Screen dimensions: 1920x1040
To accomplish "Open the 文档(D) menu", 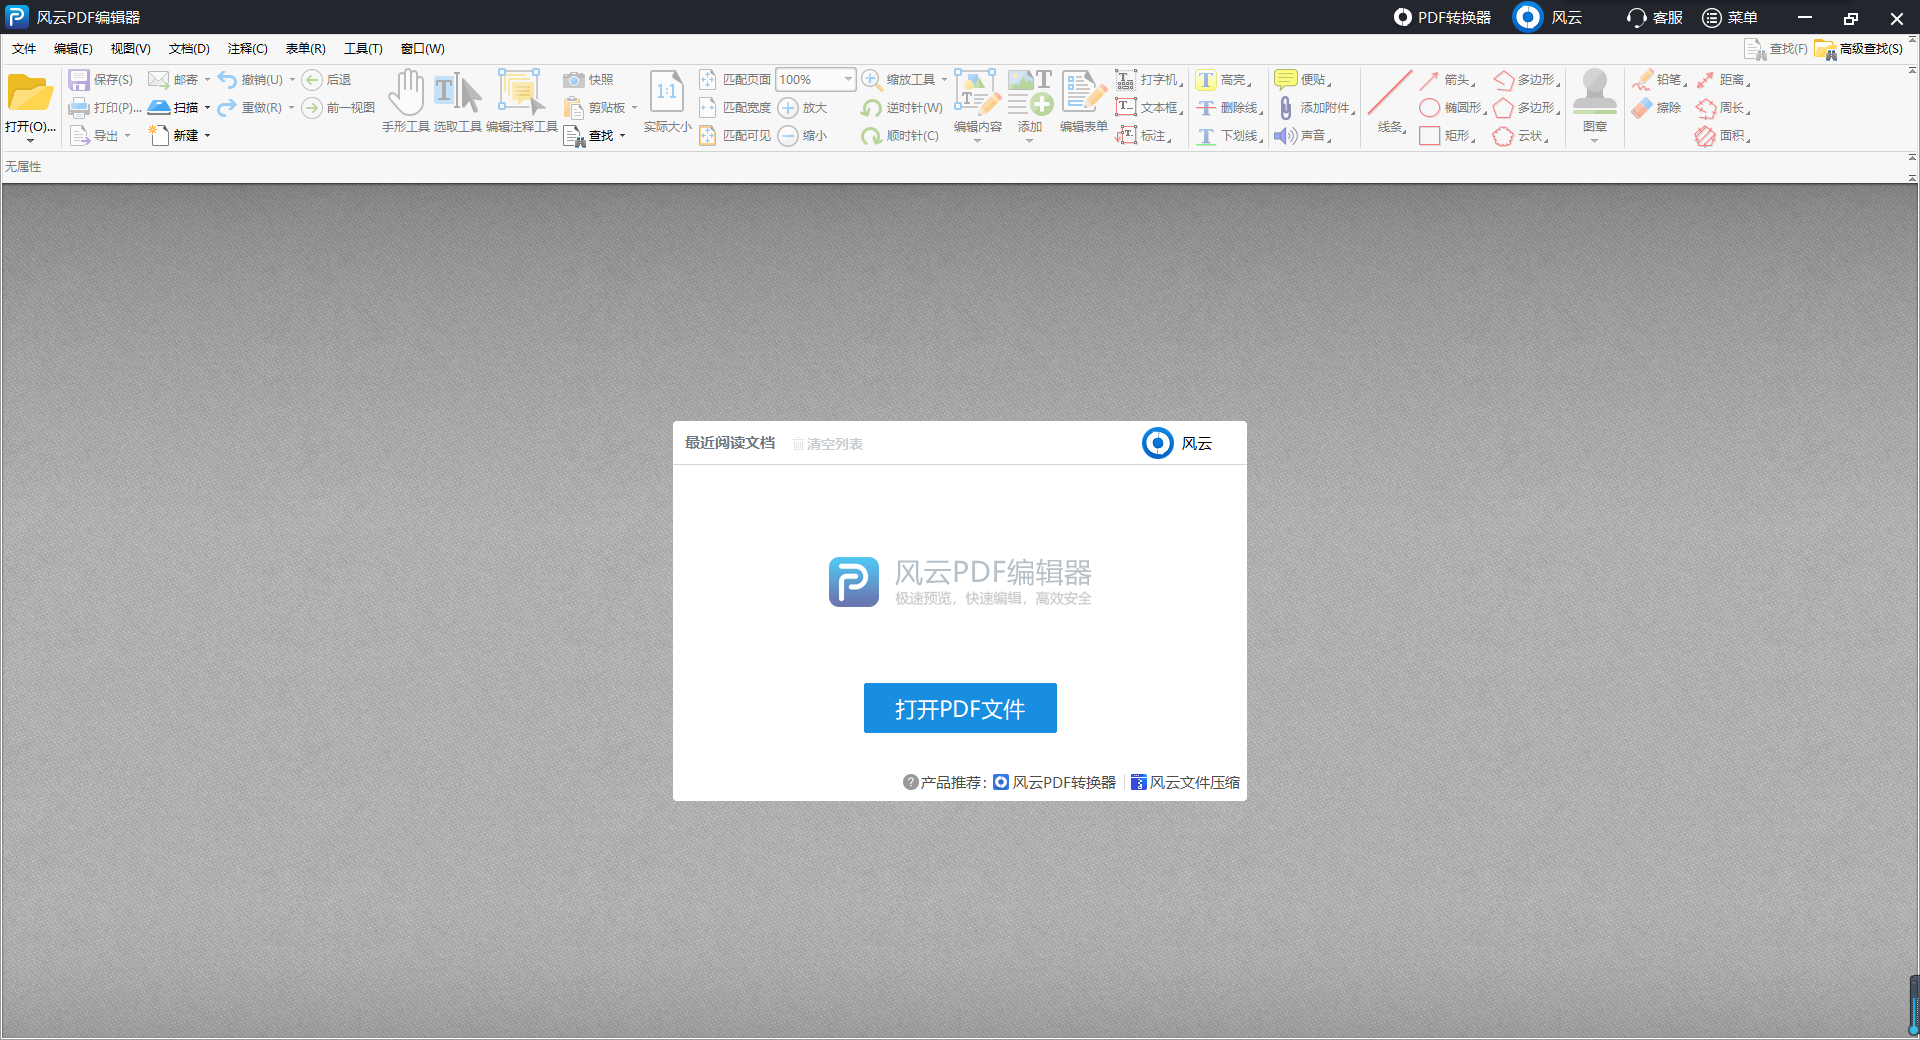I will (189, 48).
